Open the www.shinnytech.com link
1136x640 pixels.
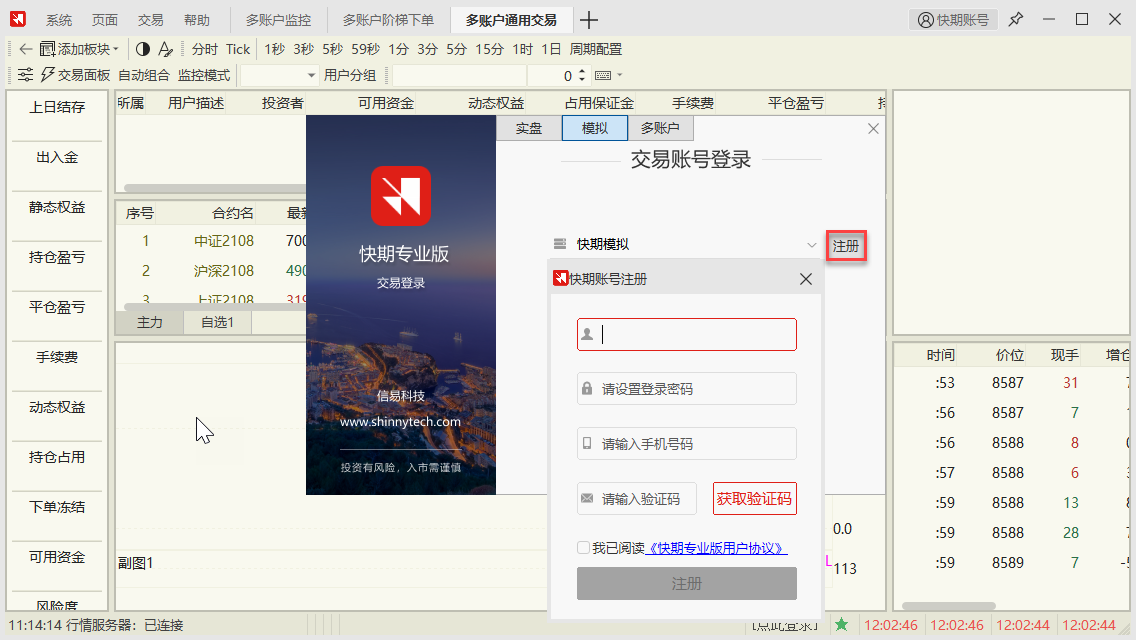point(401,422)
